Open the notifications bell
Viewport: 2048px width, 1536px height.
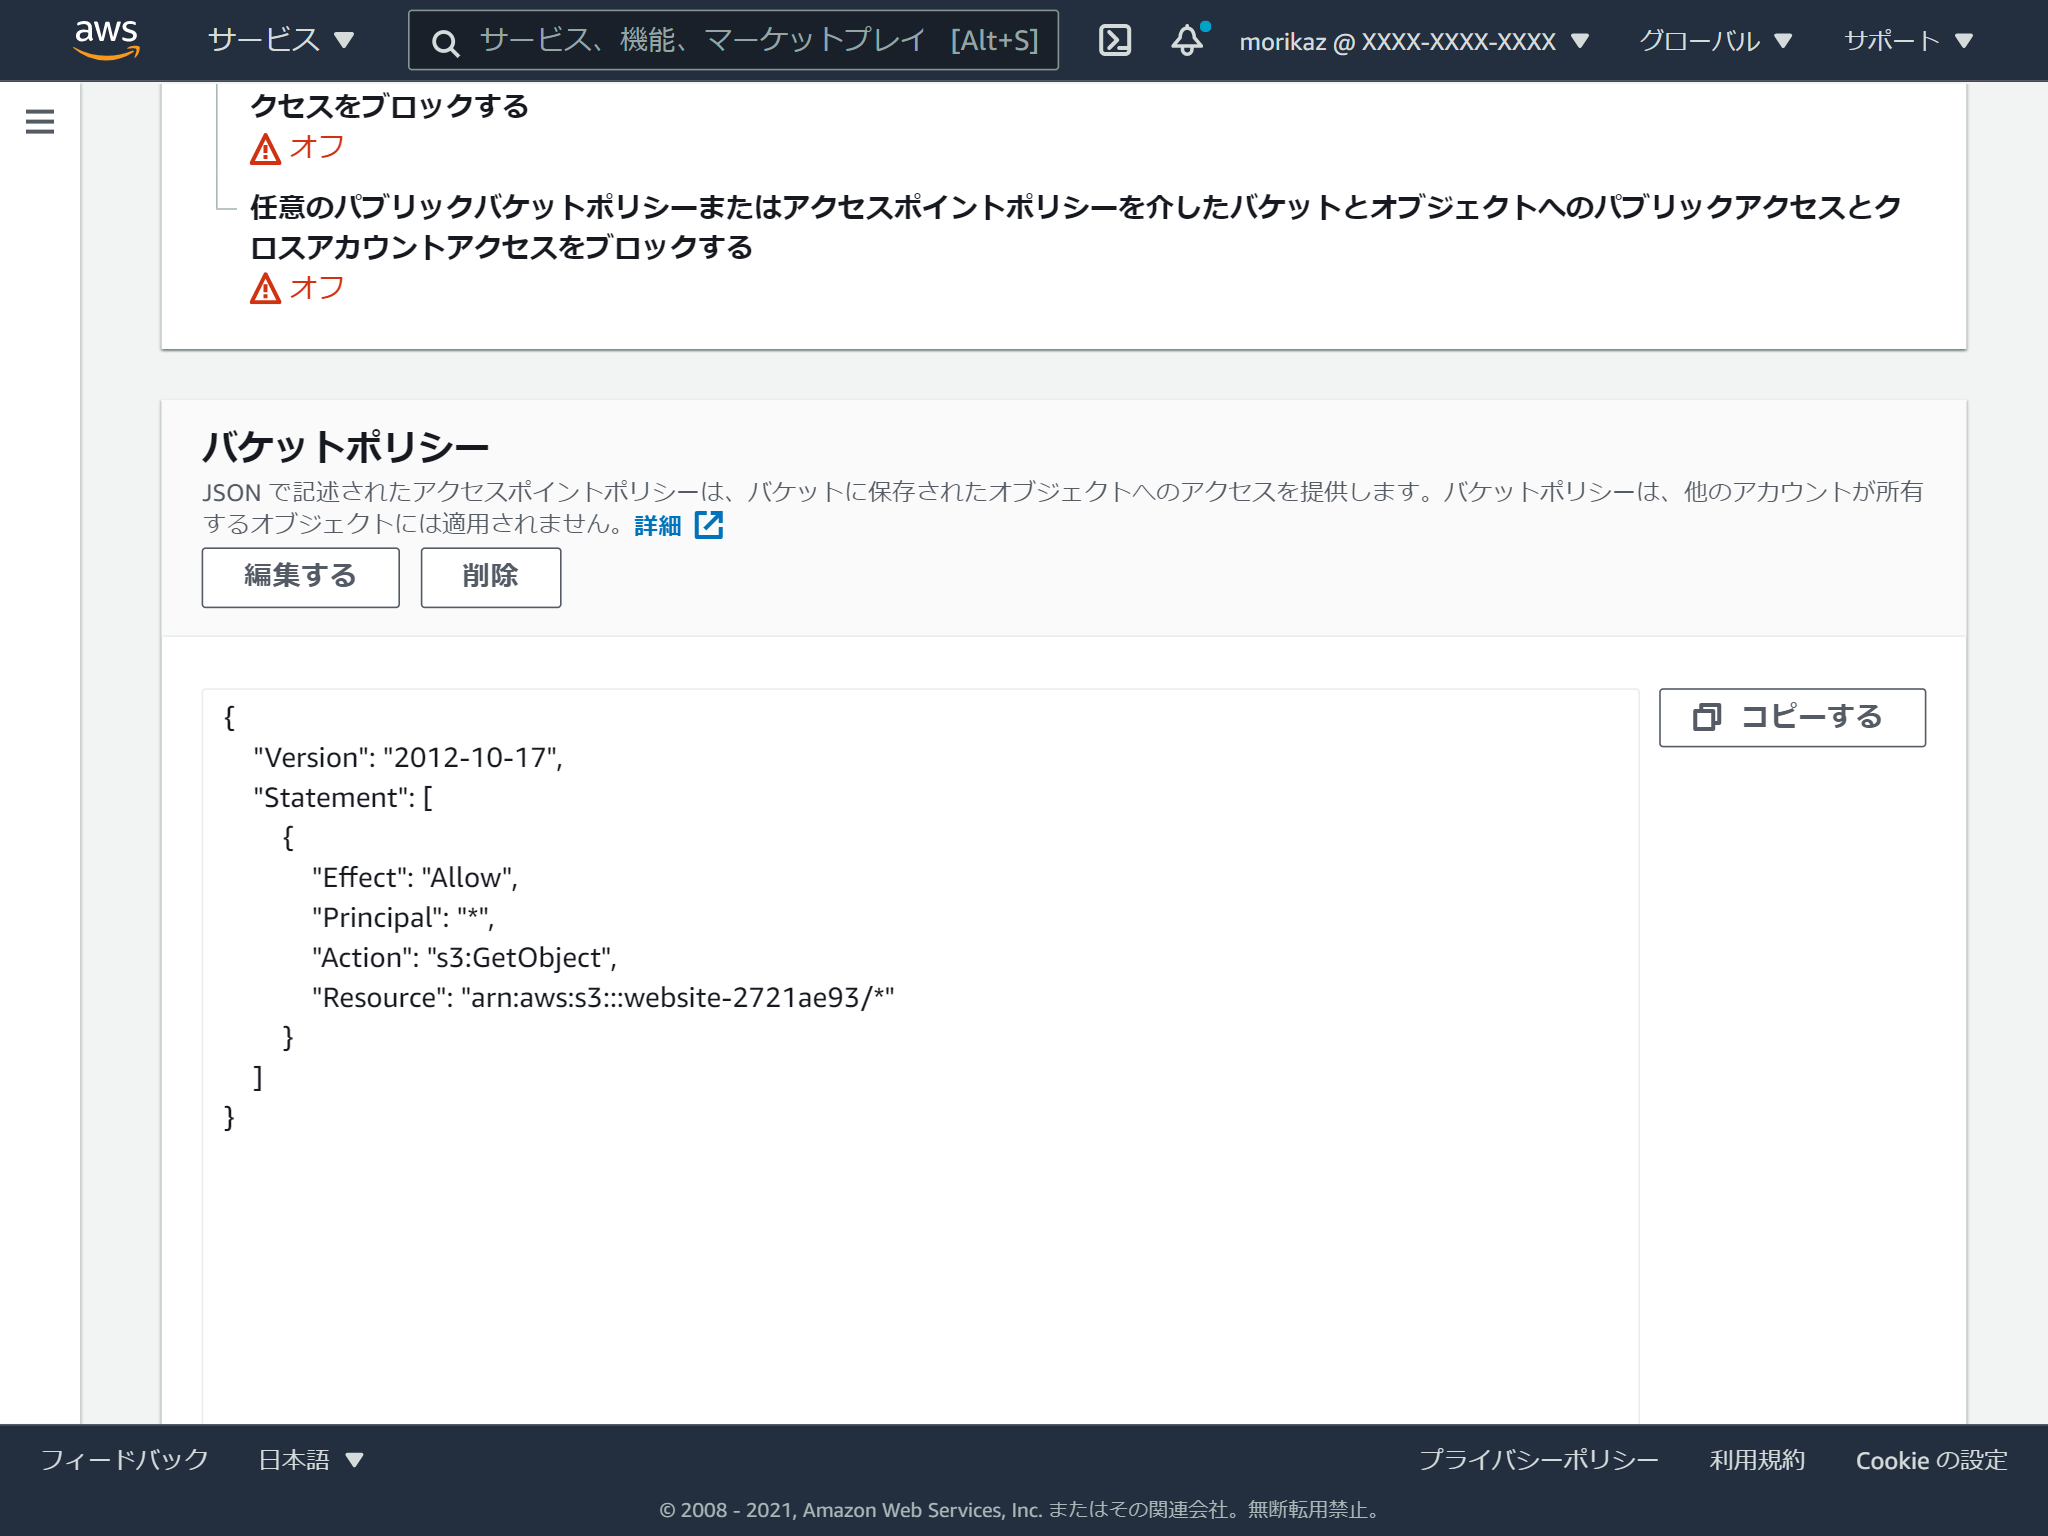coord(1188,41)
